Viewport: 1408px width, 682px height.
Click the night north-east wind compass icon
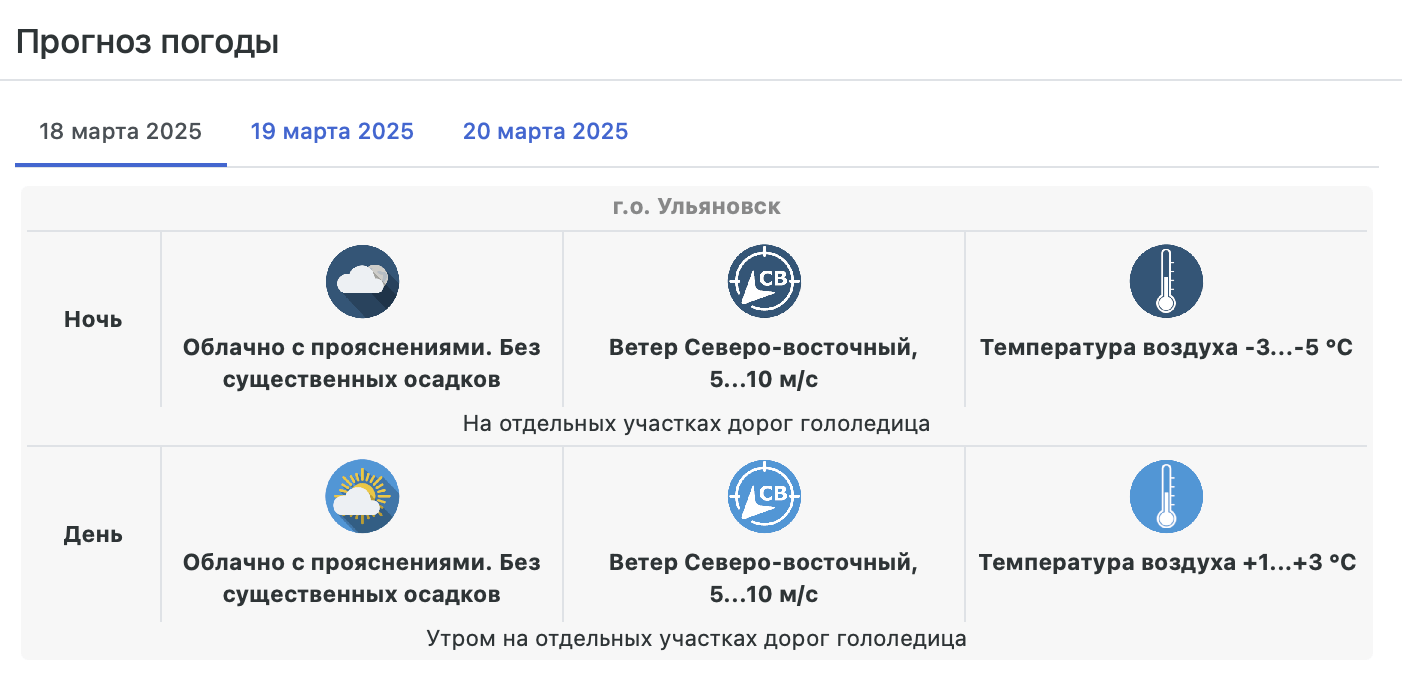click(x=764, y=282)
